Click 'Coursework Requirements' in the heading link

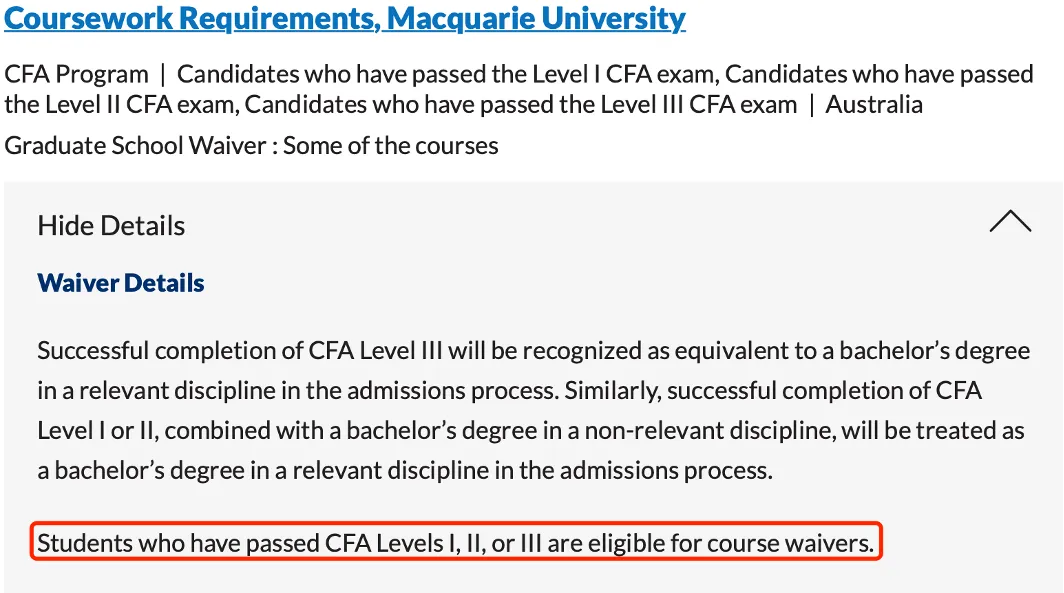point(192,18)
